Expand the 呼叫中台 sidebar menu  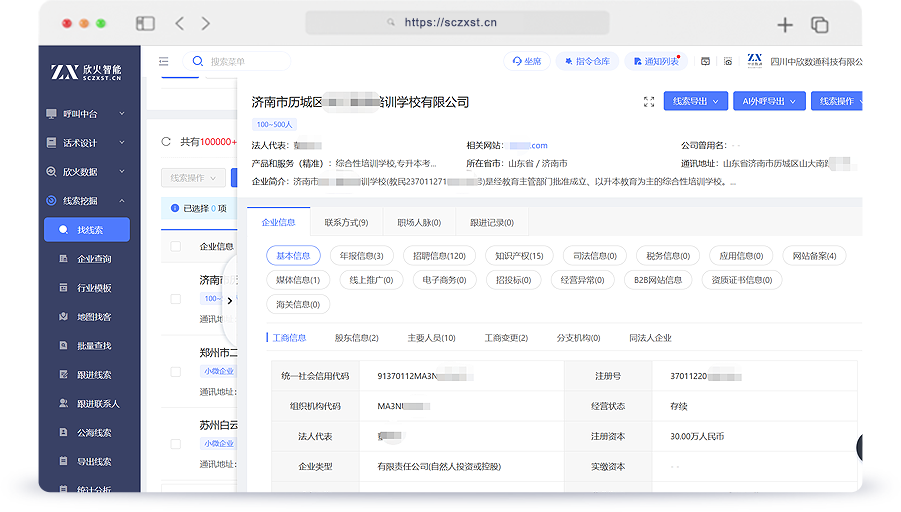86,114
